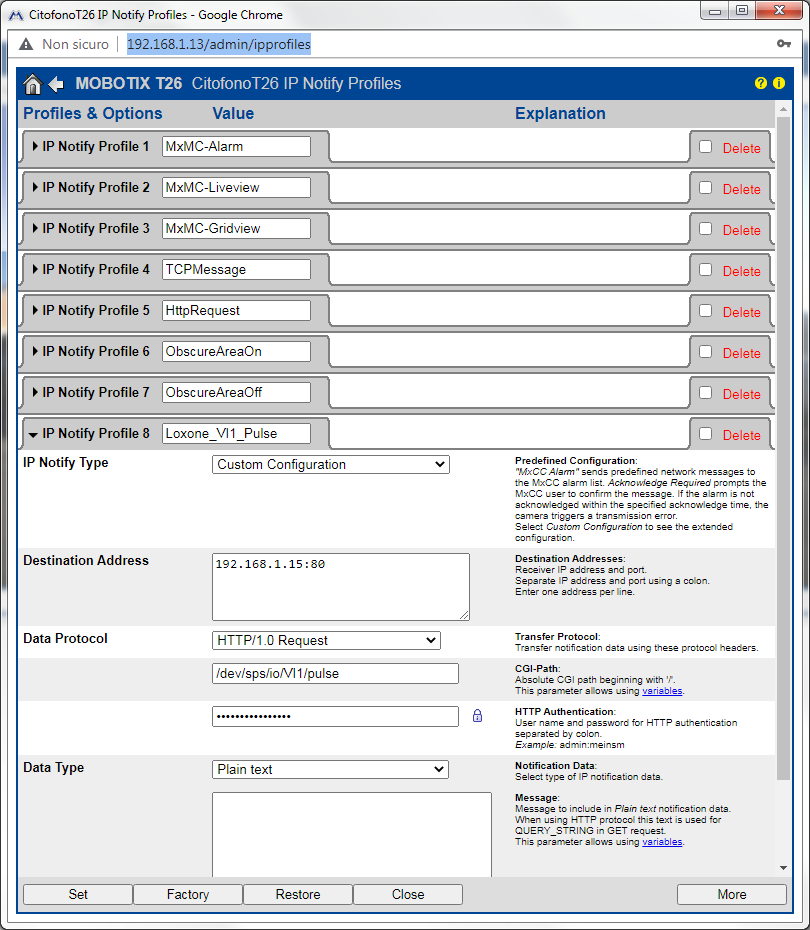Screen dimensions: 810x930
Task: Edit the ObscureAreaOn profile name field
Action: tap(236, 351)
